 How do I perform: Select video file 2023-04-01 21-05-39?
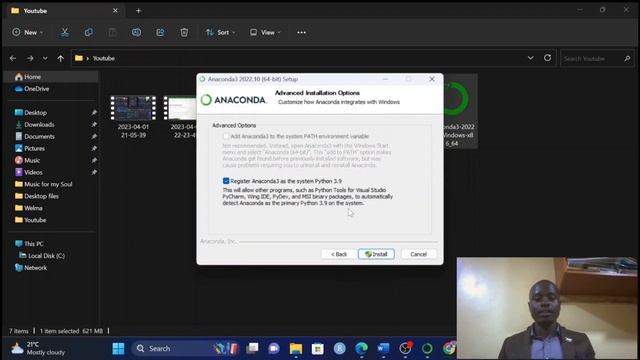[x=133, y=117]
